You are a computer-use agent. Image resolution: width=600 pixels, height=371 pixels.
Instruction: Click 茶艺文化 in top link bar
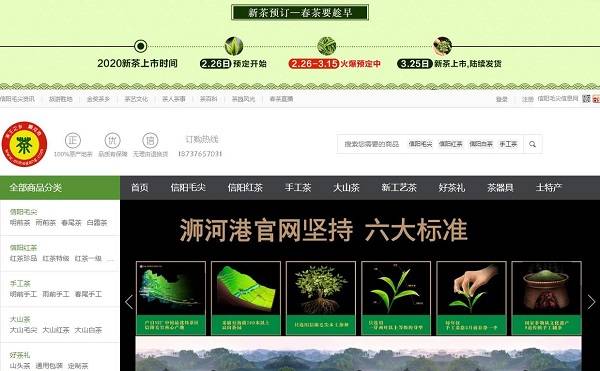pos(136,99)
